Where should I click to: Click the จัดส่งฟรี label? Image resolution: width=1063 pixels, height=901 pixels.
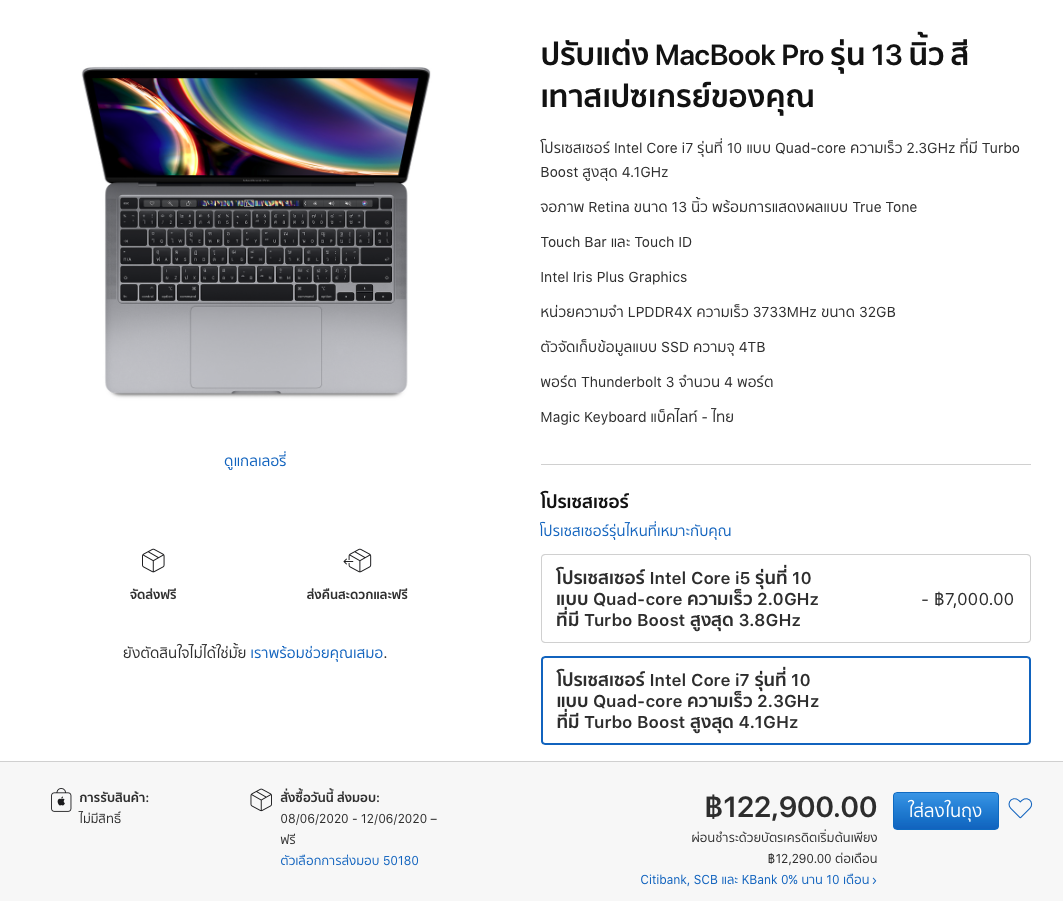tap(153, 594)
